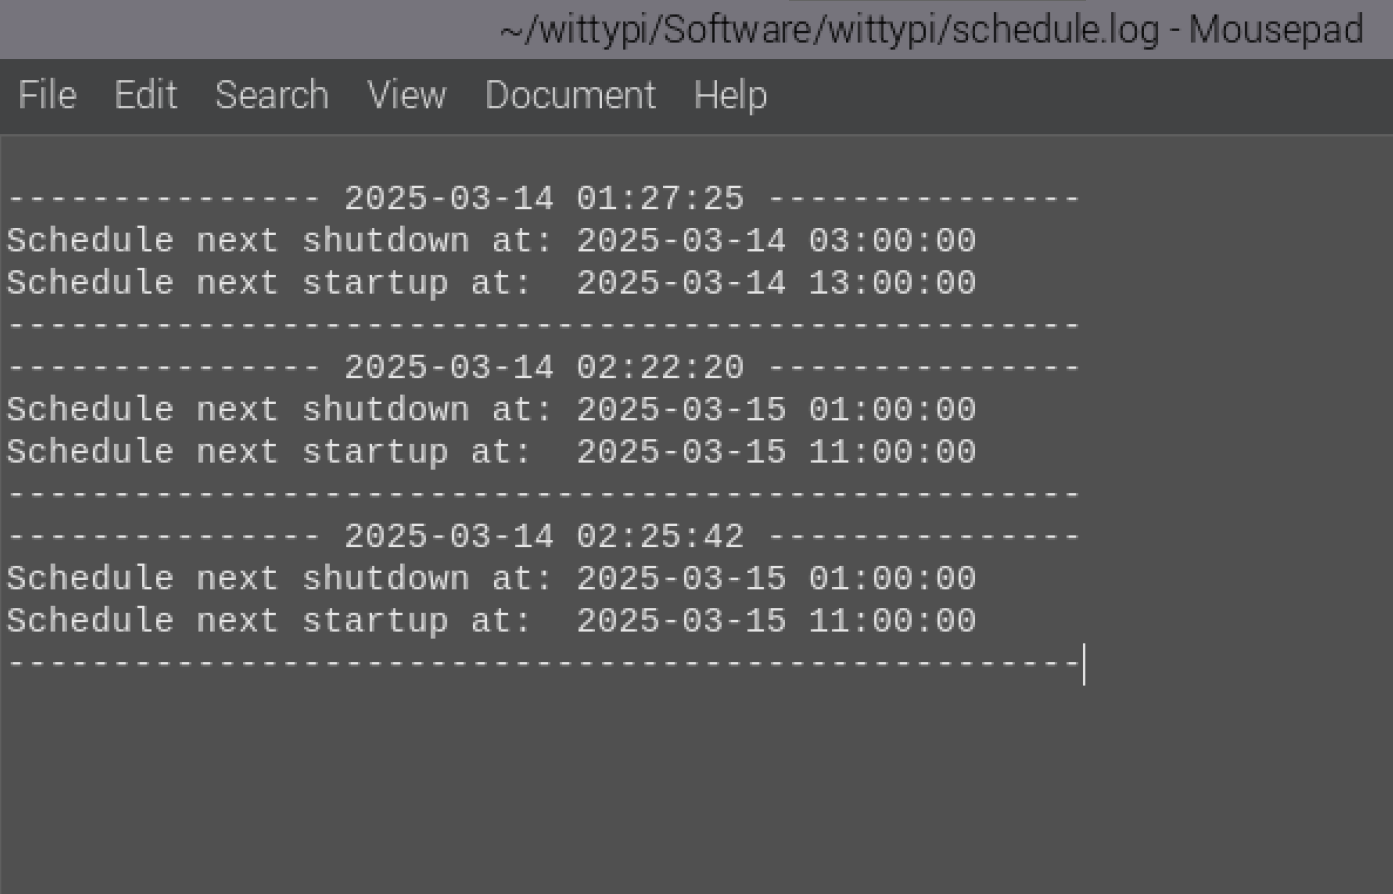Place cursor on the 01:27:25 timestamp header
Screen dimensions: 1393x894
coord(660,198)
